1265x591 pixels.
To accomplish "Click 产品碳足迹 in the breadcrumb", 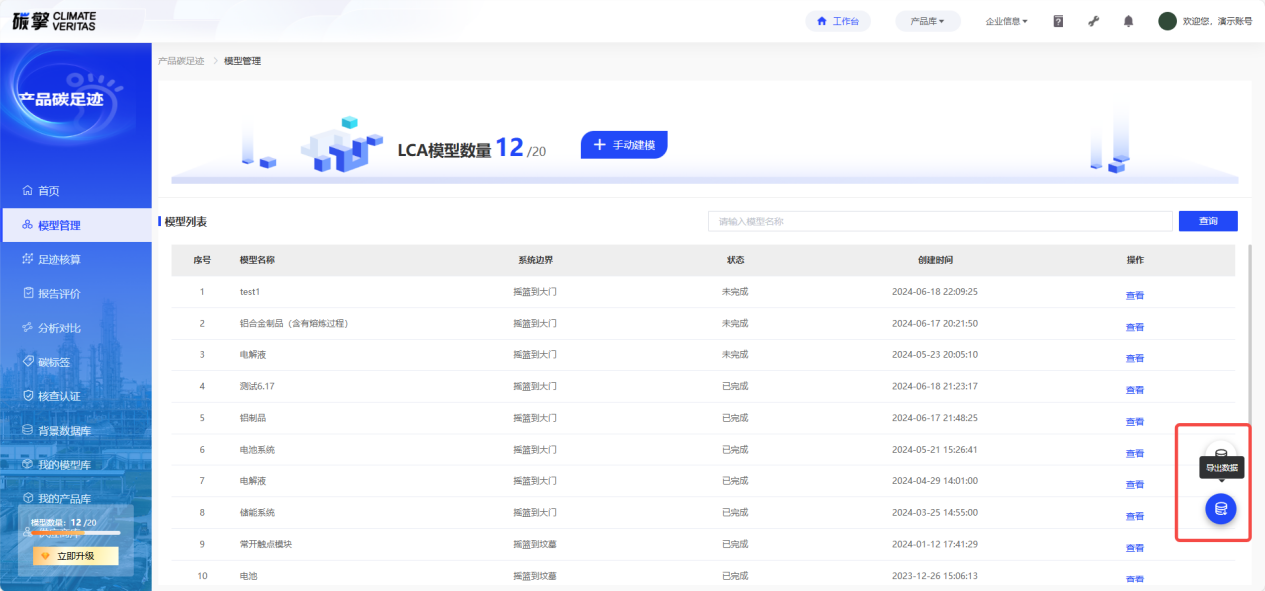I will tap(181, 61).
